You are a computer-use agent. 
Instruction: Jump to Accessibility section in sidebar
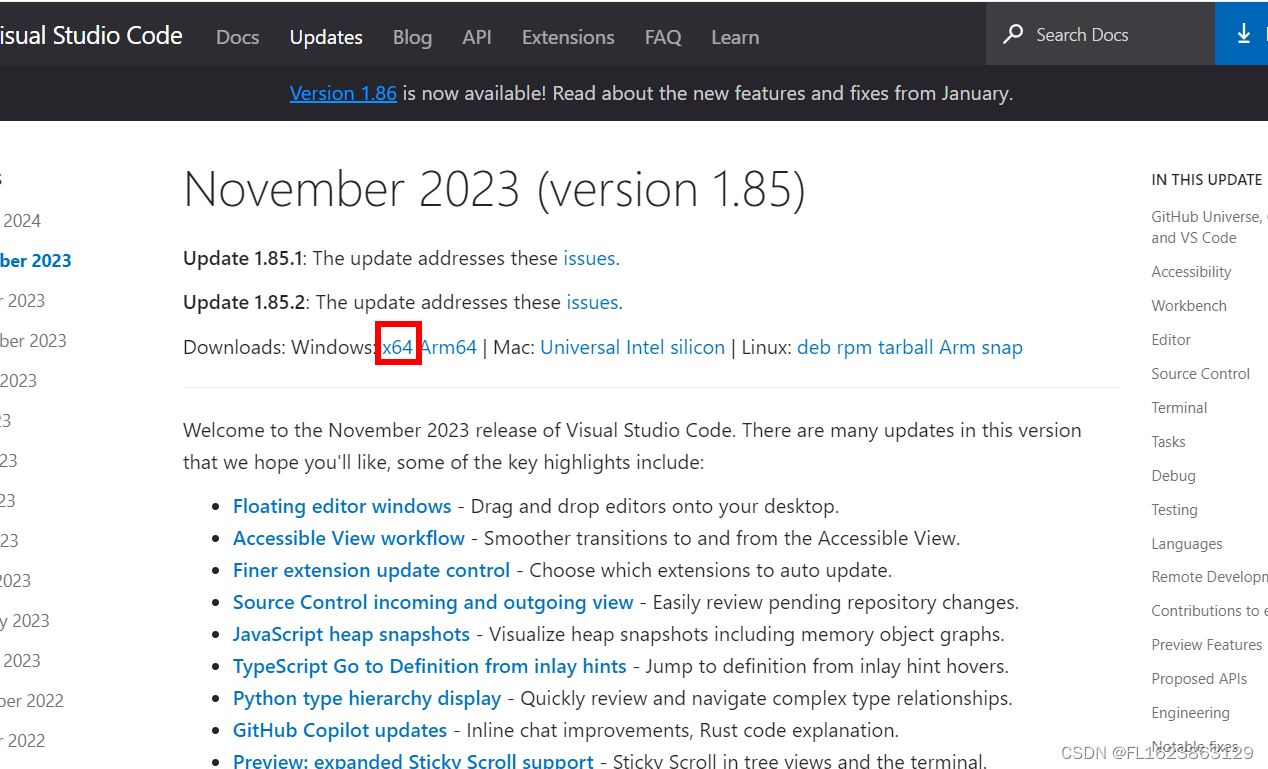click(1191, 272)
